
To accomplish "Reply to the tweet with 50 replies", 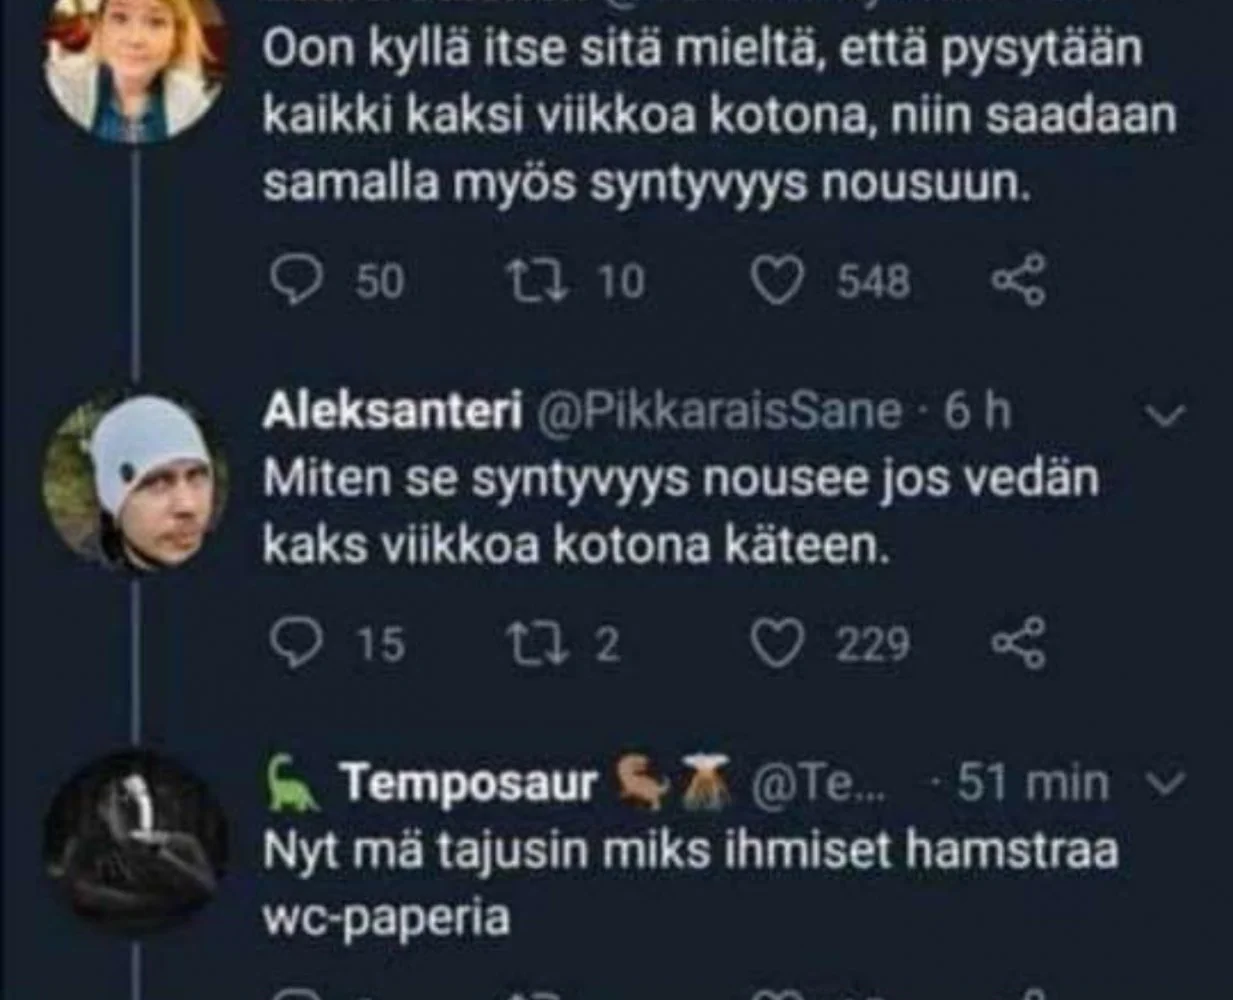I will tap(297, 281).
